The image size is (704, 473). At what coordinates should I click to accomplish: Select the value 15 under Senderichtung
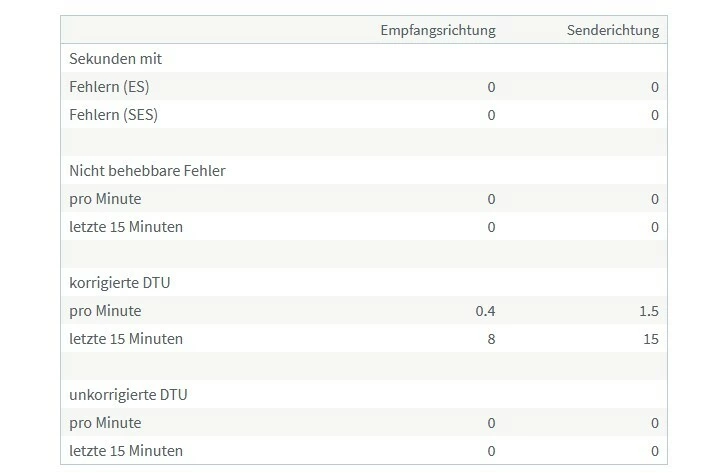tap(650, 339)
